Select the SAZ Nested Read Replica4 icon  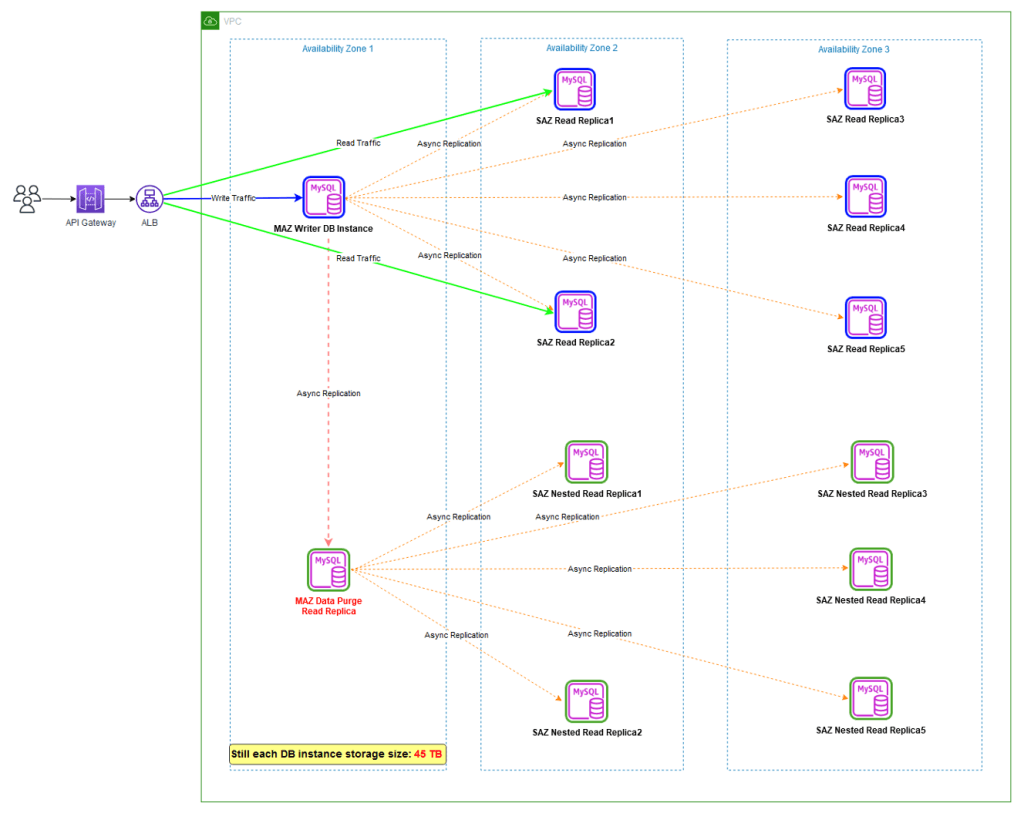pos(871,569)
